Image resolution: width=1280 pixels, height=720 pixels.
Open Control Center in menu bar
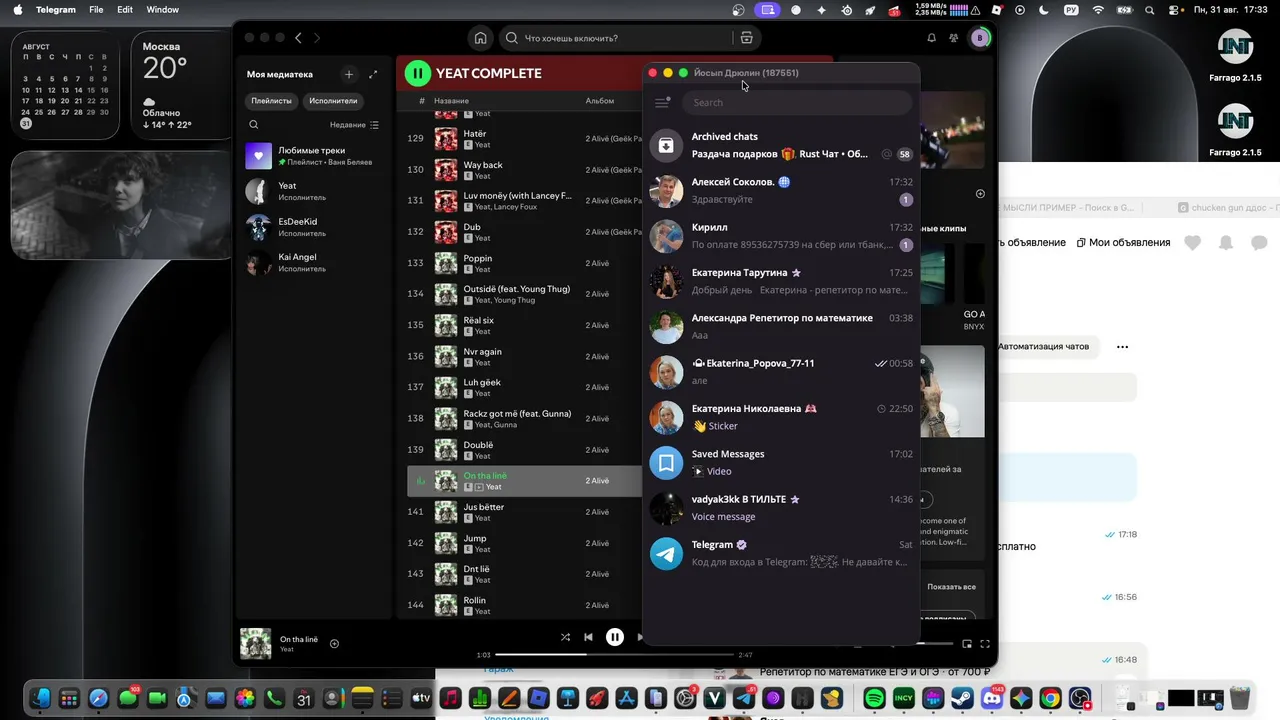coord(1175,10)
